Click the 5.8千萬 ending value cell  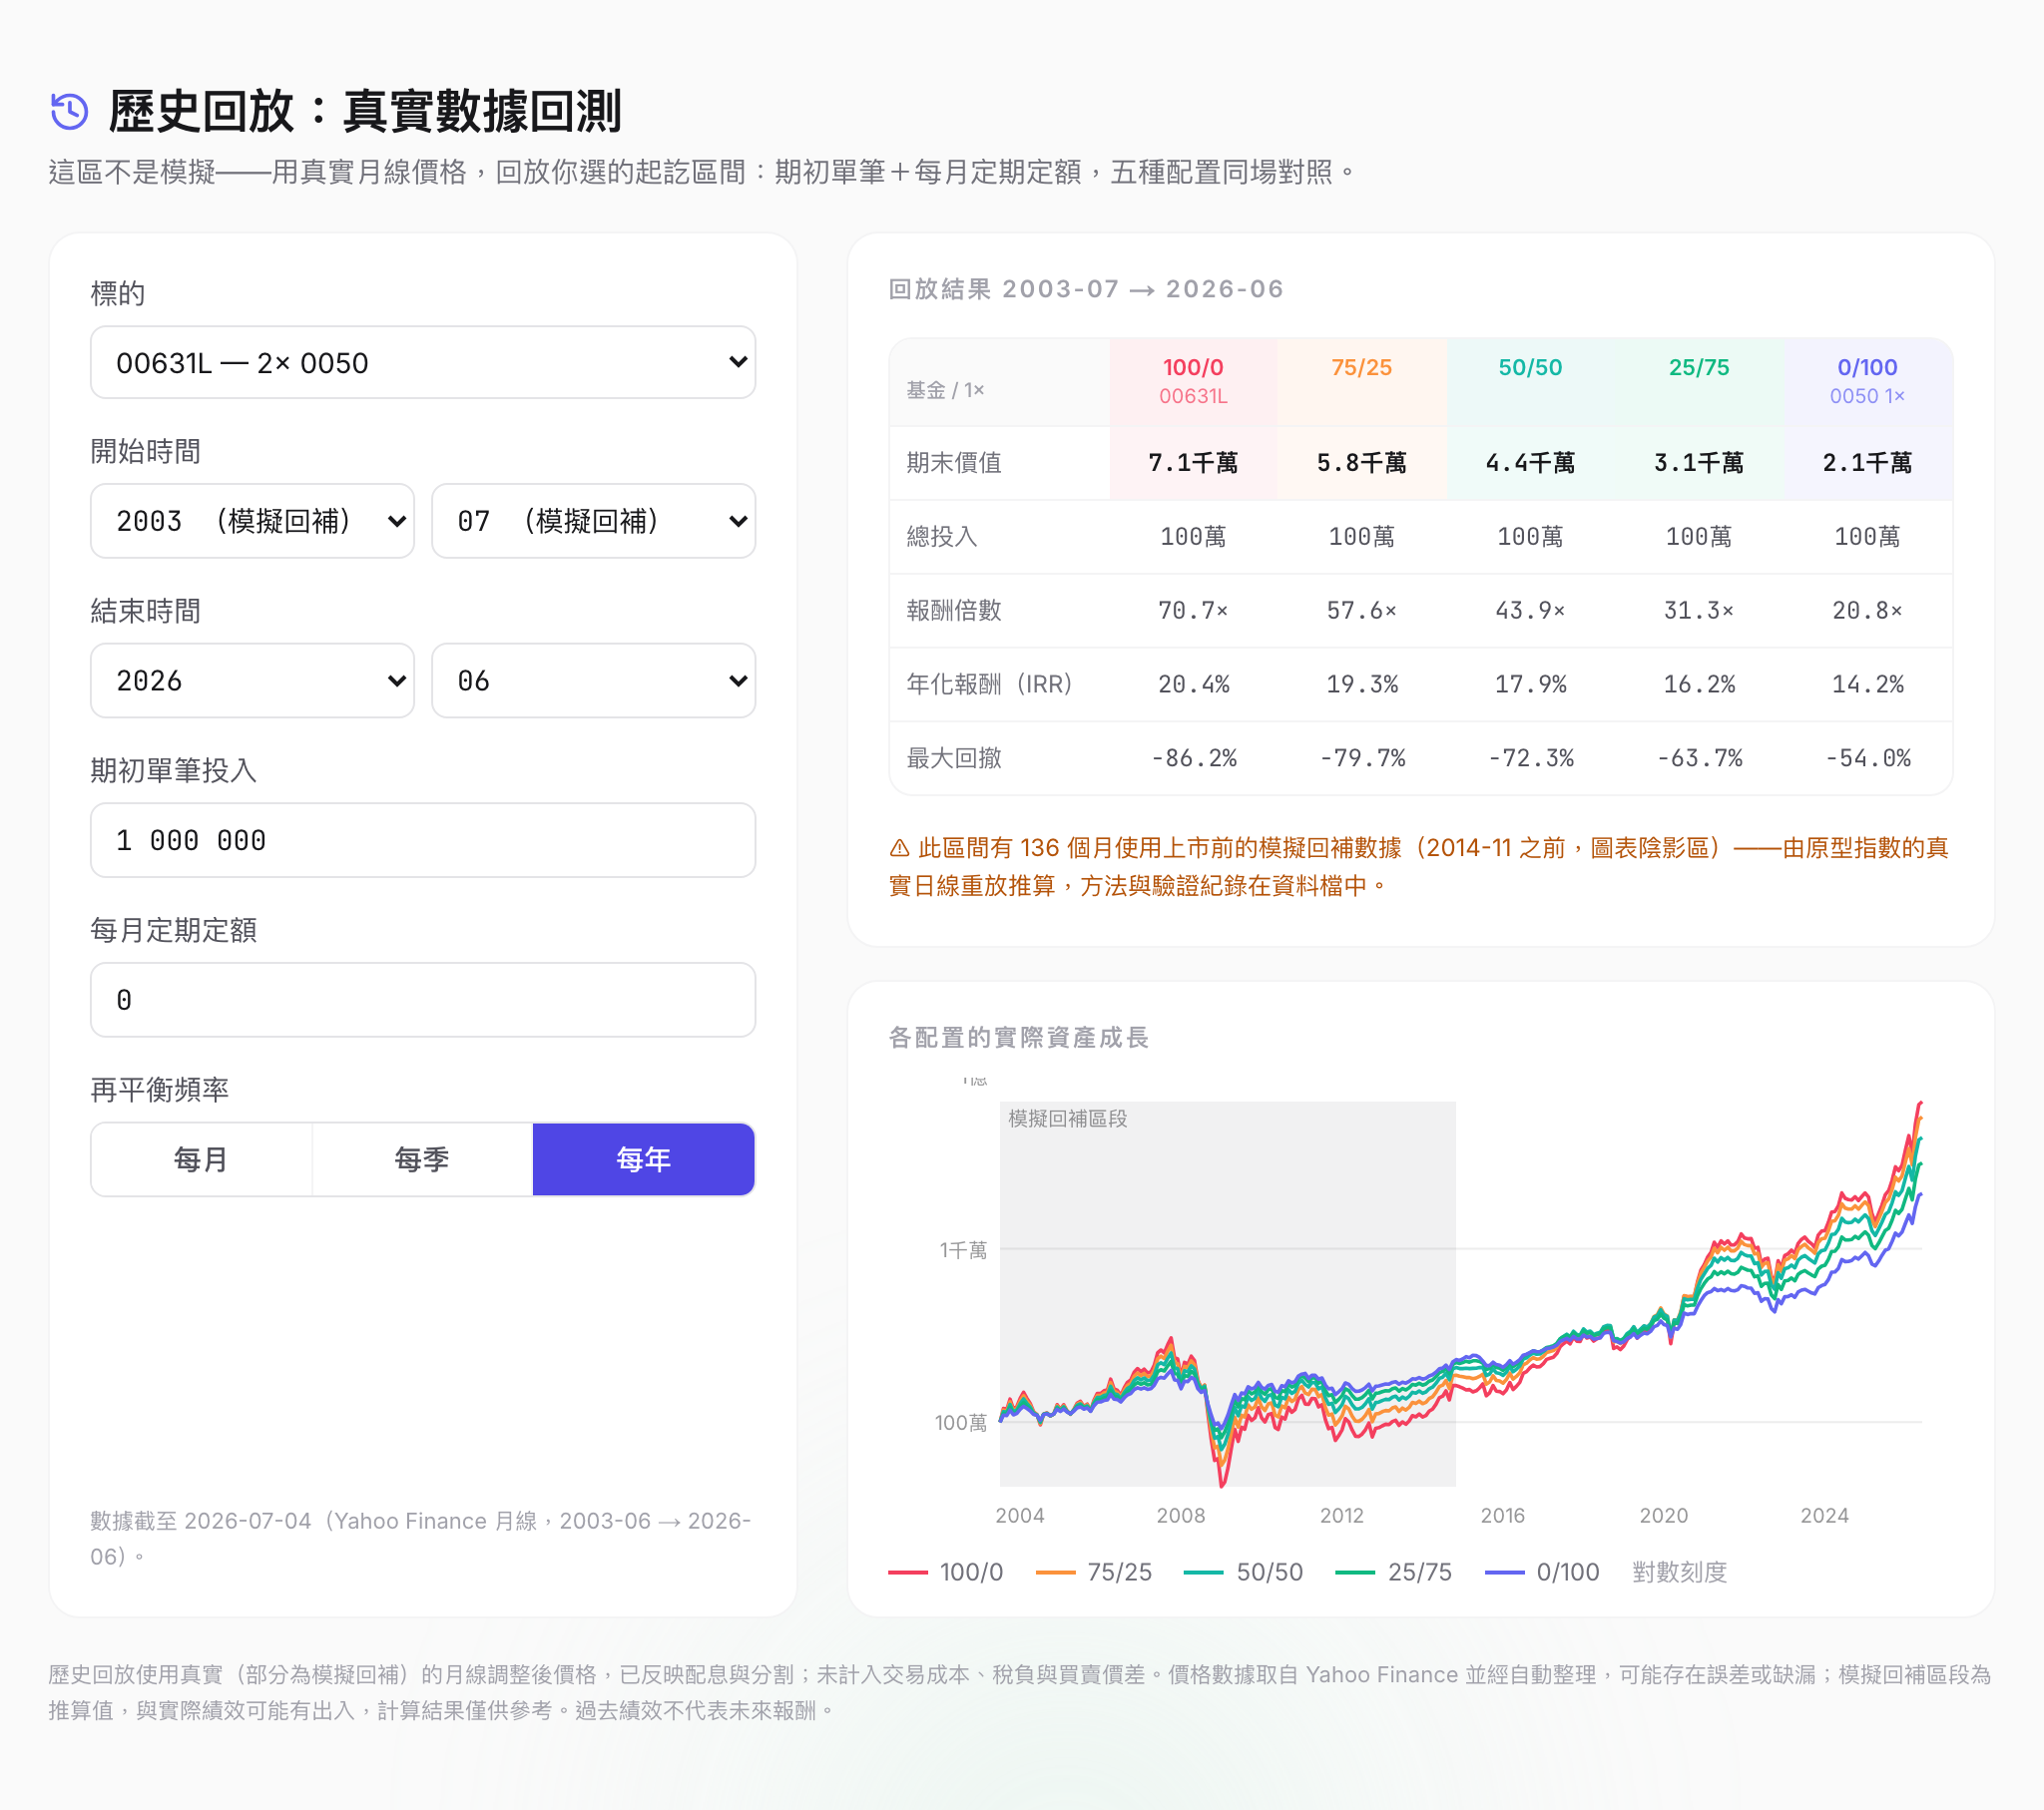coord(1361,463)
